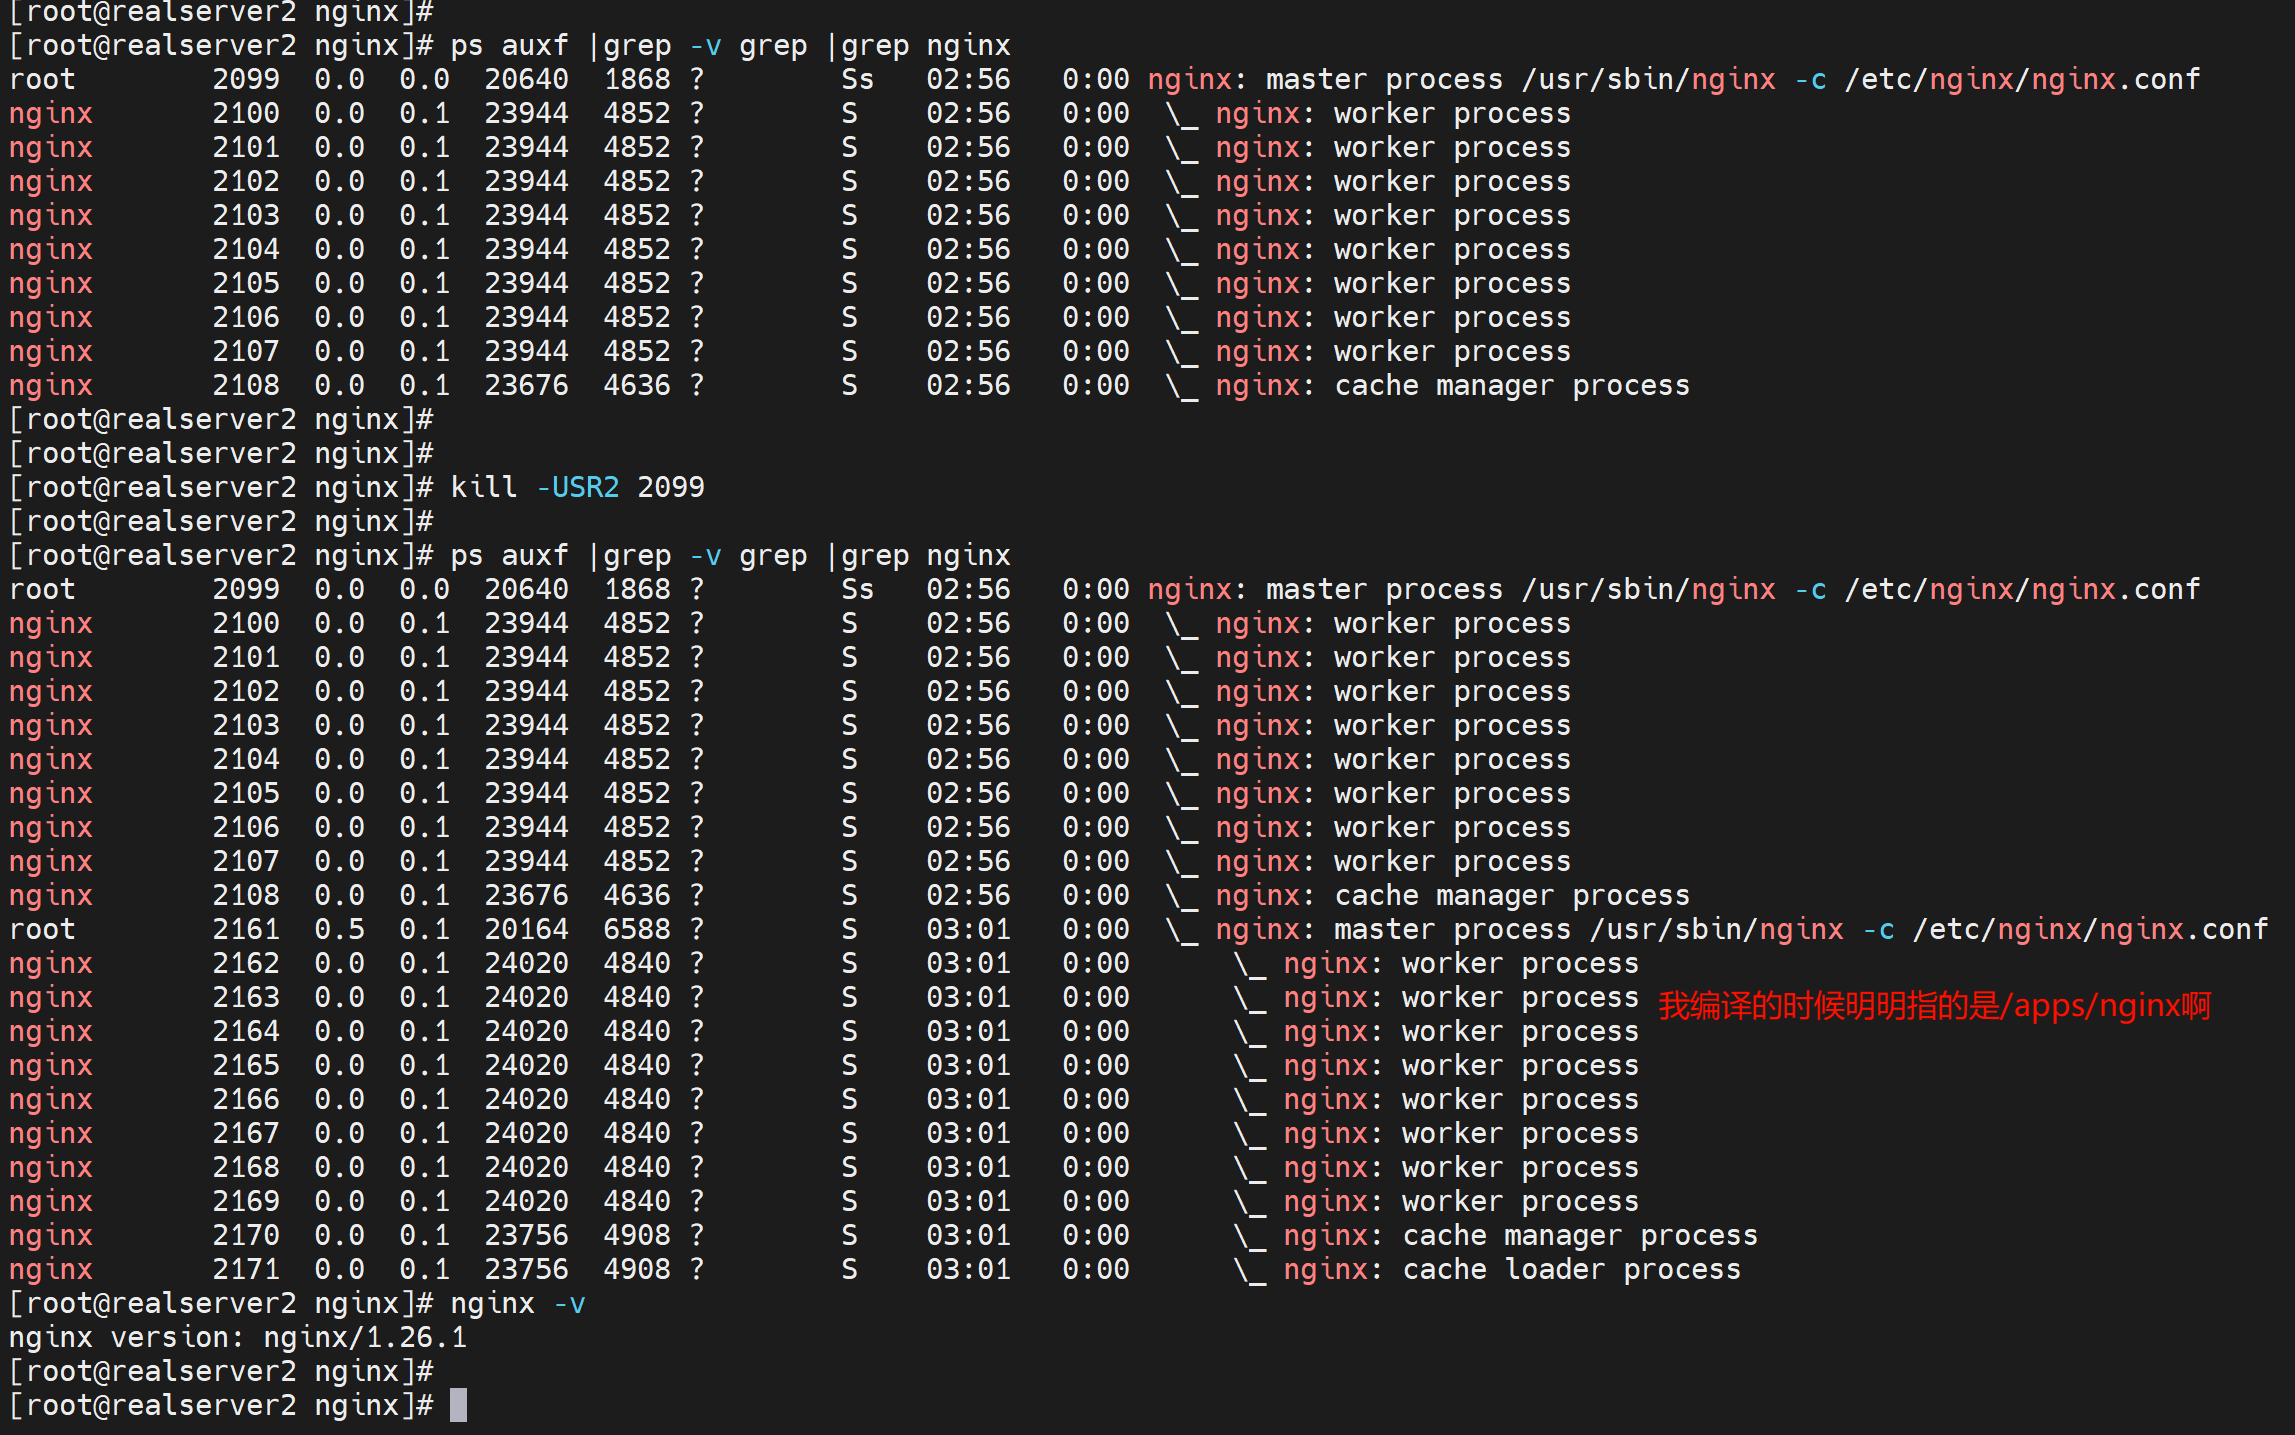Click the 20164 VSZ value
2295x1435 pixels.
(526, 929)
